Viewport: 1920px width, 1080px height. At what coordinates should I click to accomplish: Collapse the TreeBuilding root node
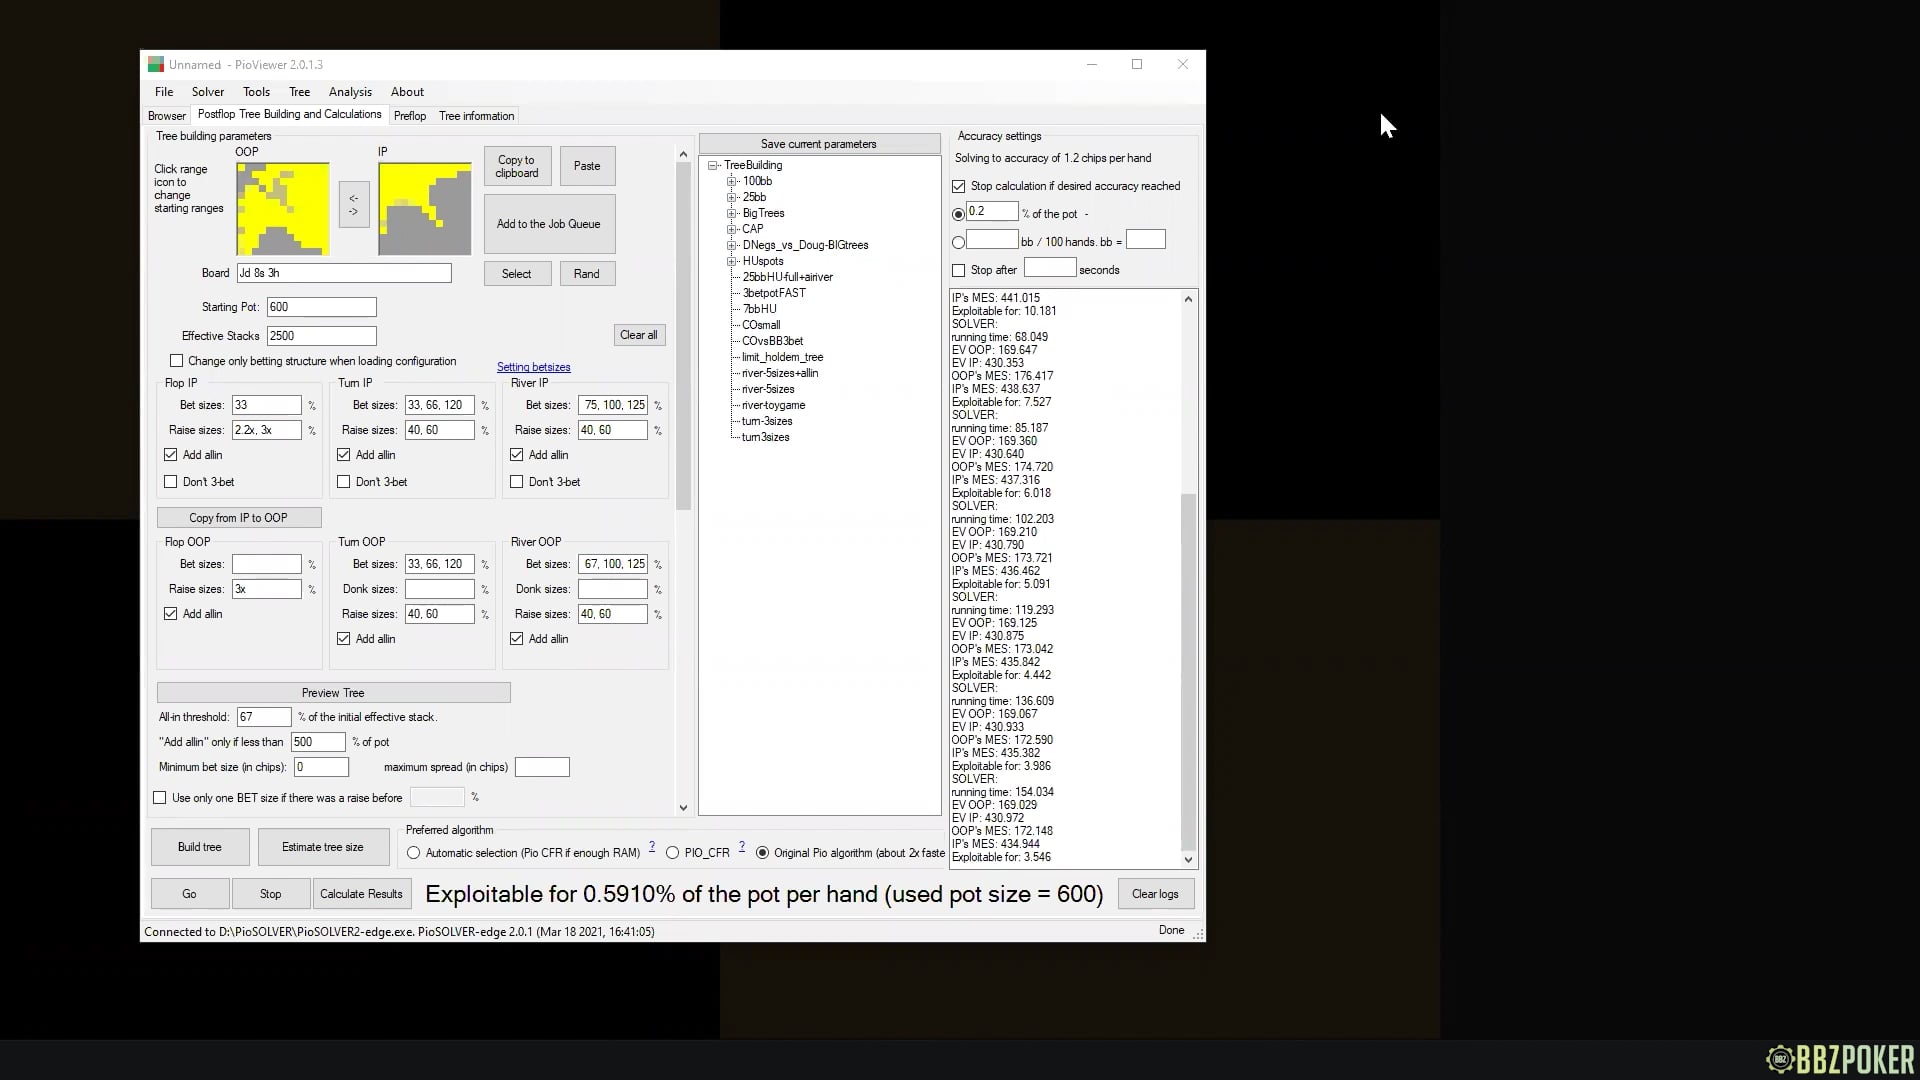click(x=712, y=164)
